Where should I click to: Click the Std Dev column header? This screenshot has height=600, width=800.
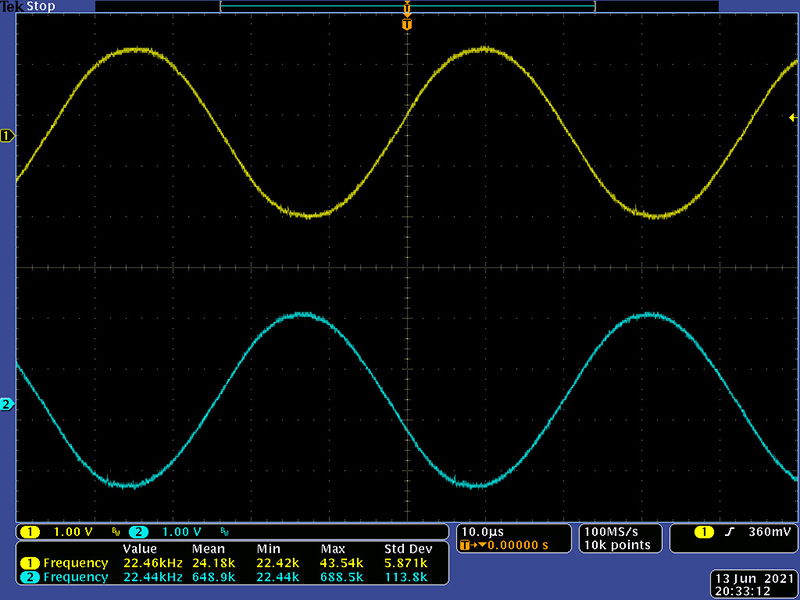[x=407, y=549]
